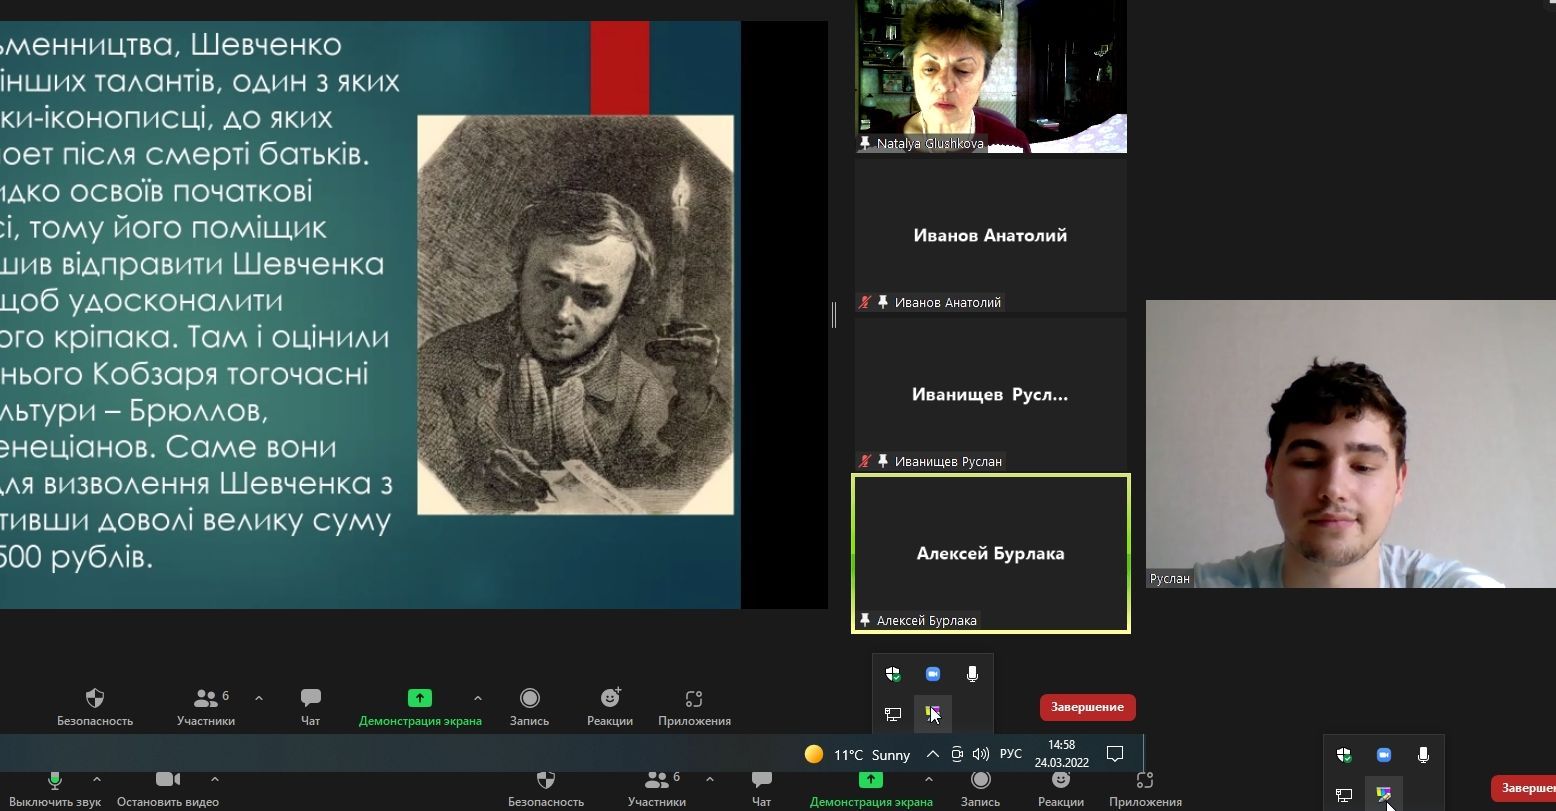Click muted mic icon on Иванов Анатолий
The height and width of the screenshot is (811, 1556).
(x=866, y=302)
